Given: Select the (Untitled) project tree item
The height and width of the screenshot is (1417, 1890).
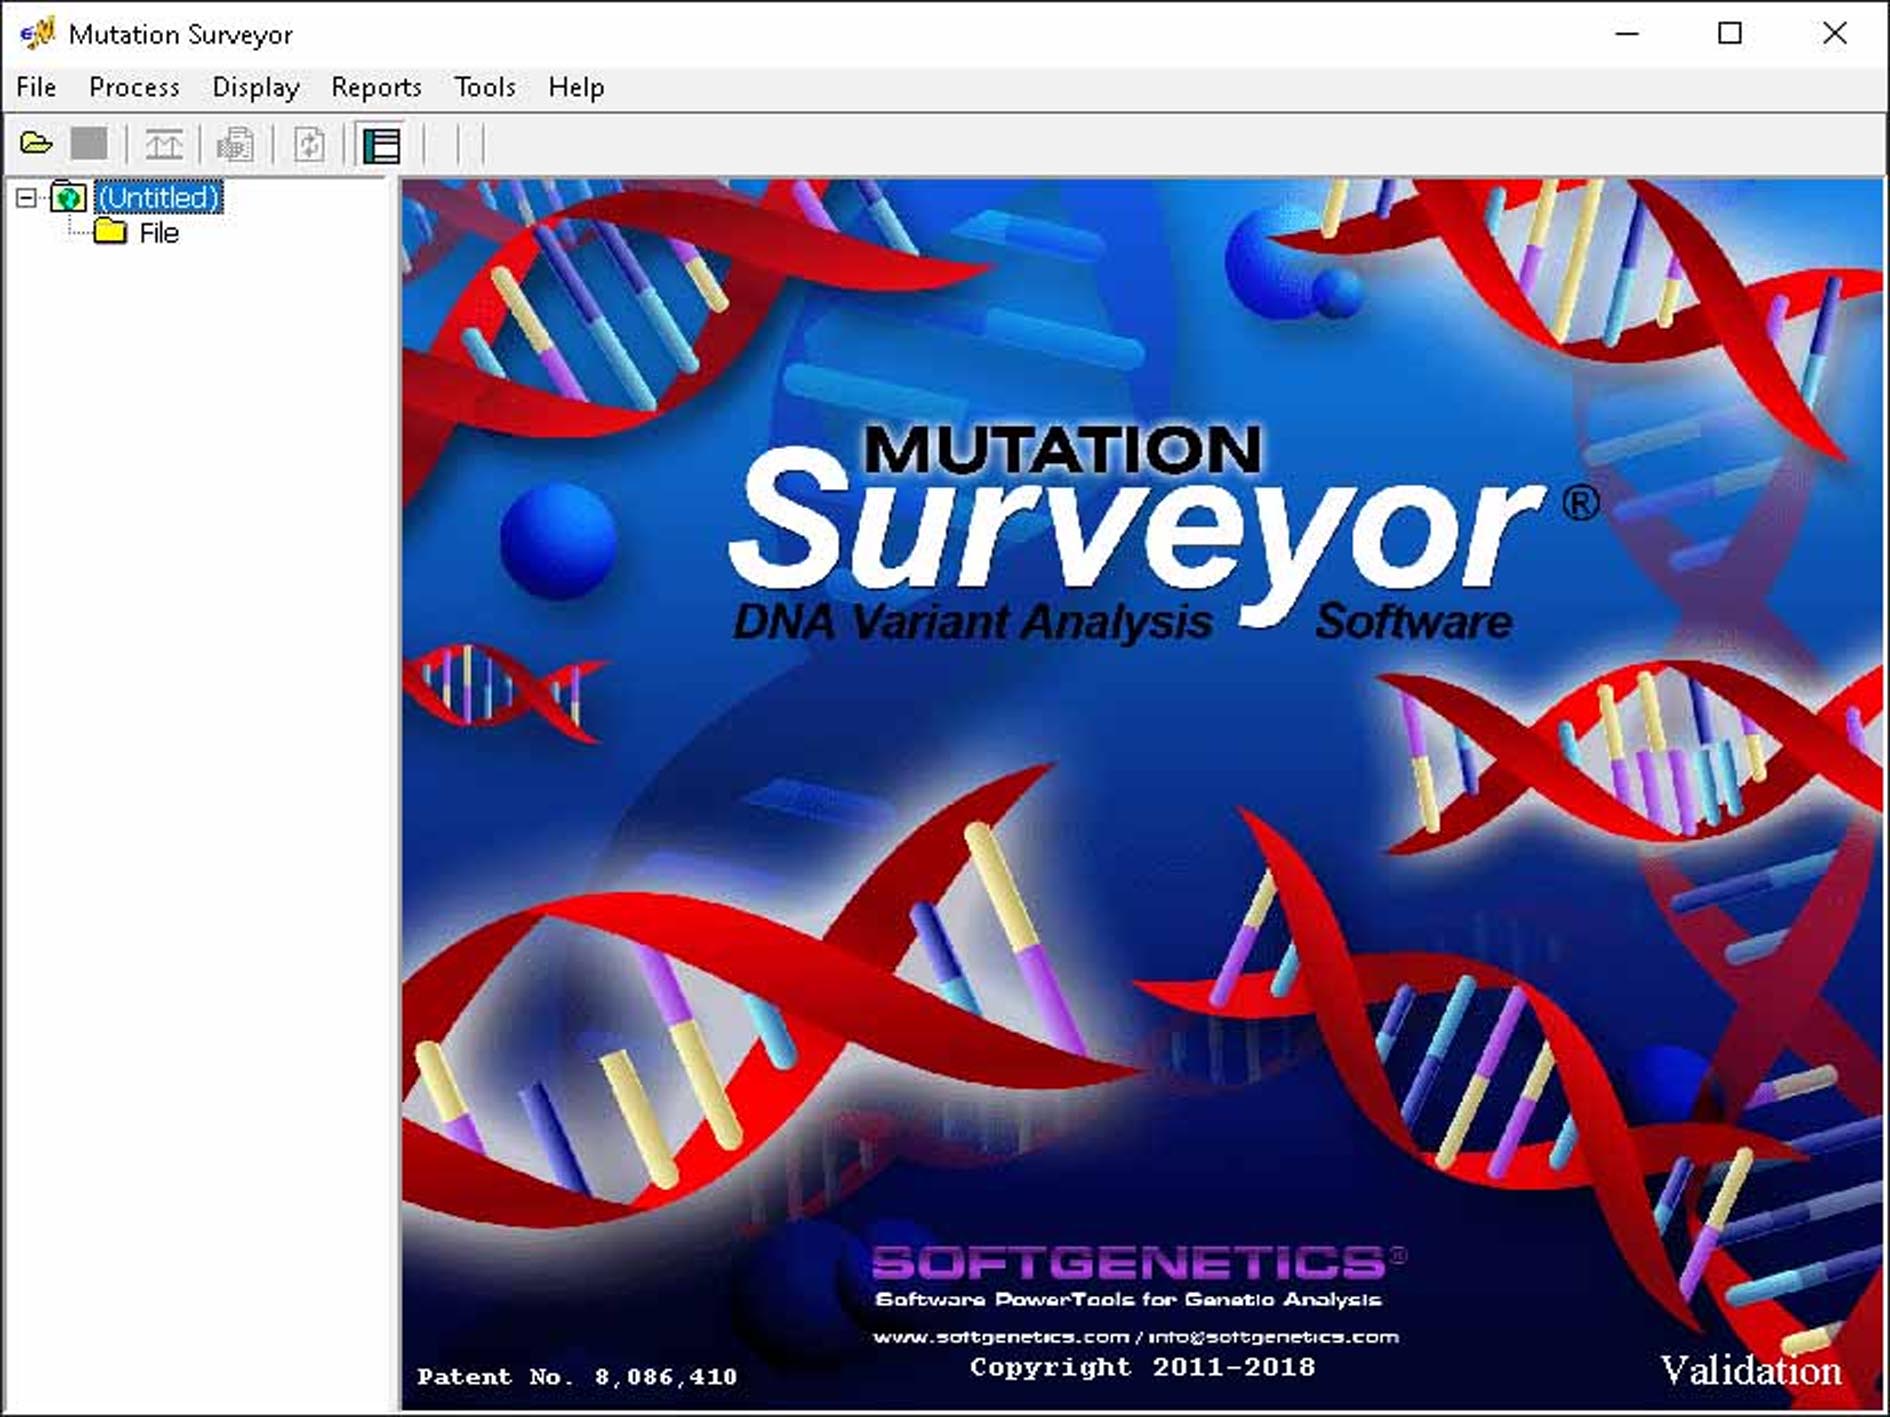Looking at the screenshot, I should tap(159, 197).
